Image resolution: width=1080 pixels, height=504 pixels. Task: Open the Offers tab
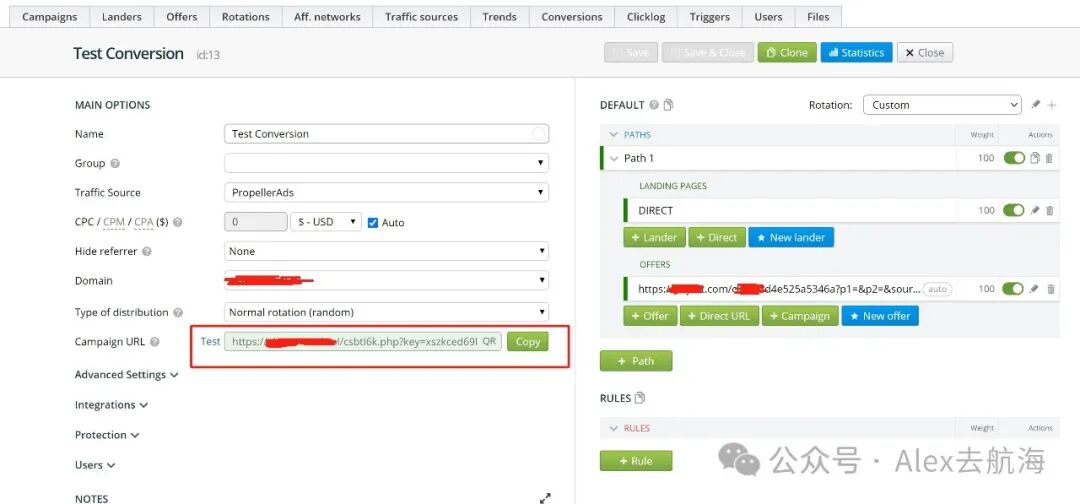point(182,17)
